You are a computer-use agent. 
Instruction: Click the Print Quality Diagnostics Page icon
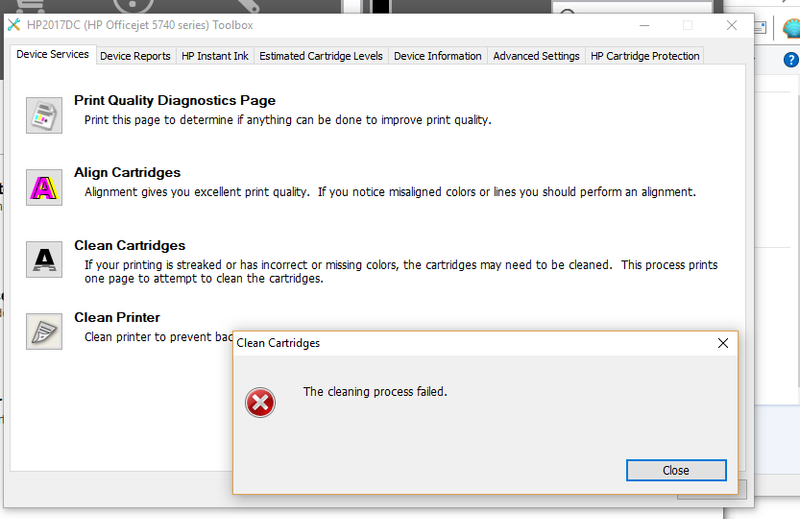pyautogui.click(x=44, y=115)
